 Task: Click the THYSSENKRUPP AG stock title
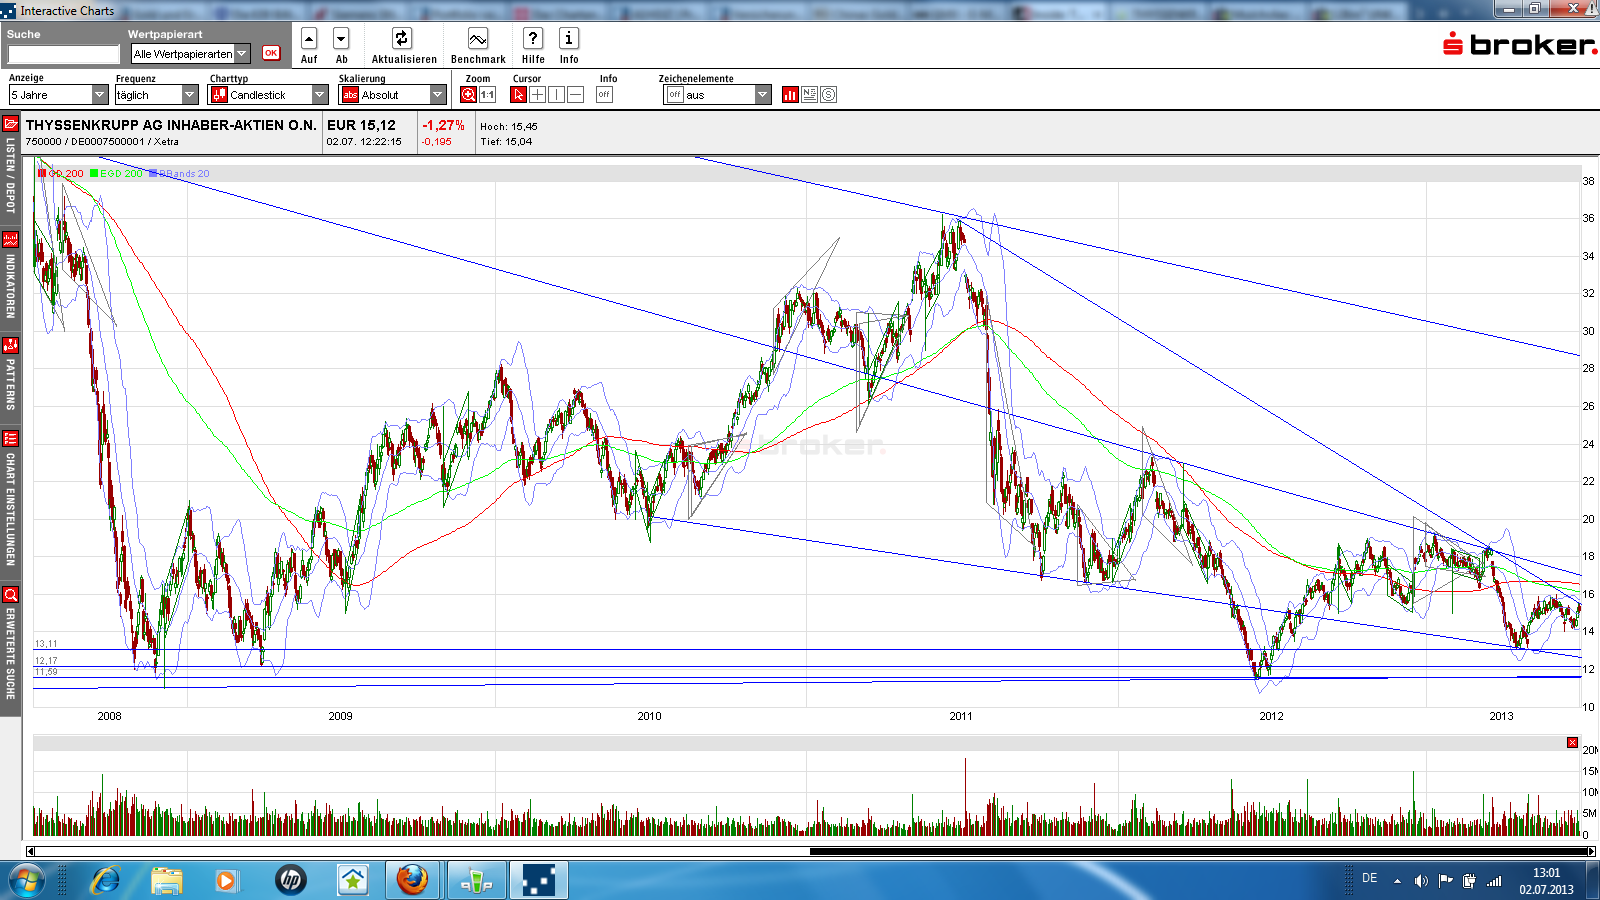(x=171, y=125)
